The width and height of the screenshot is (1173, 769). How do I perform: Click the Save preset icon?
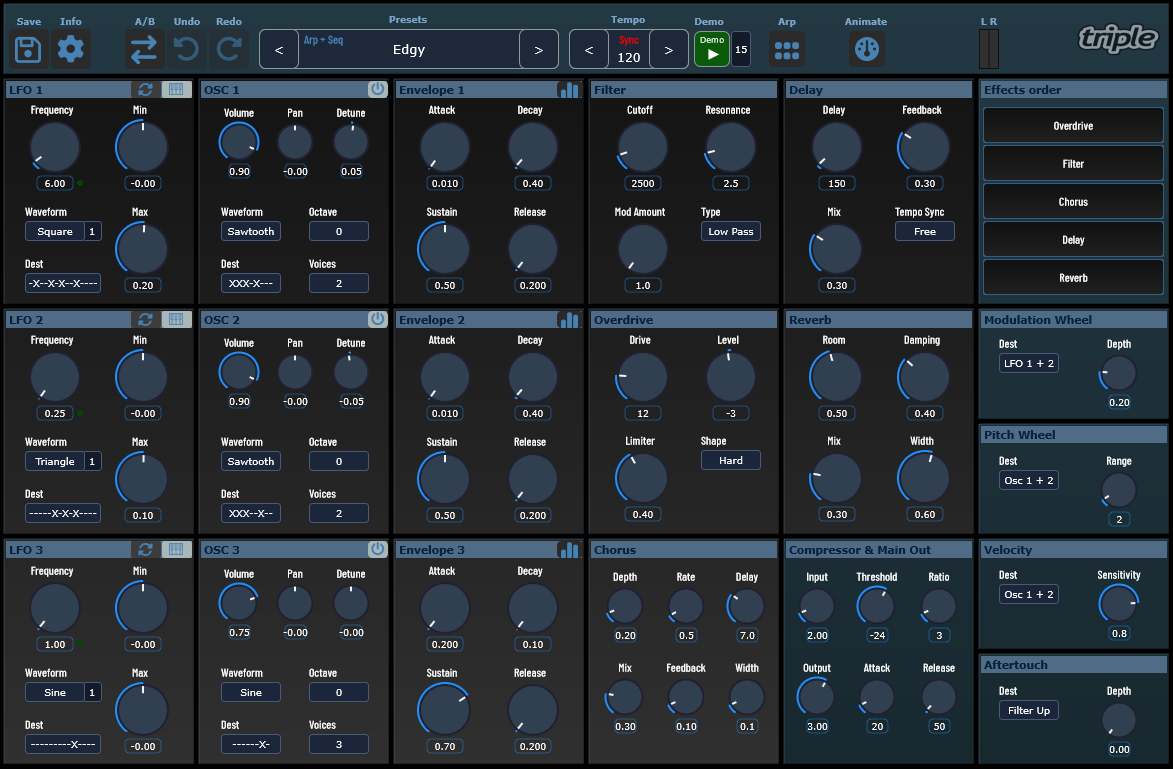27,47
